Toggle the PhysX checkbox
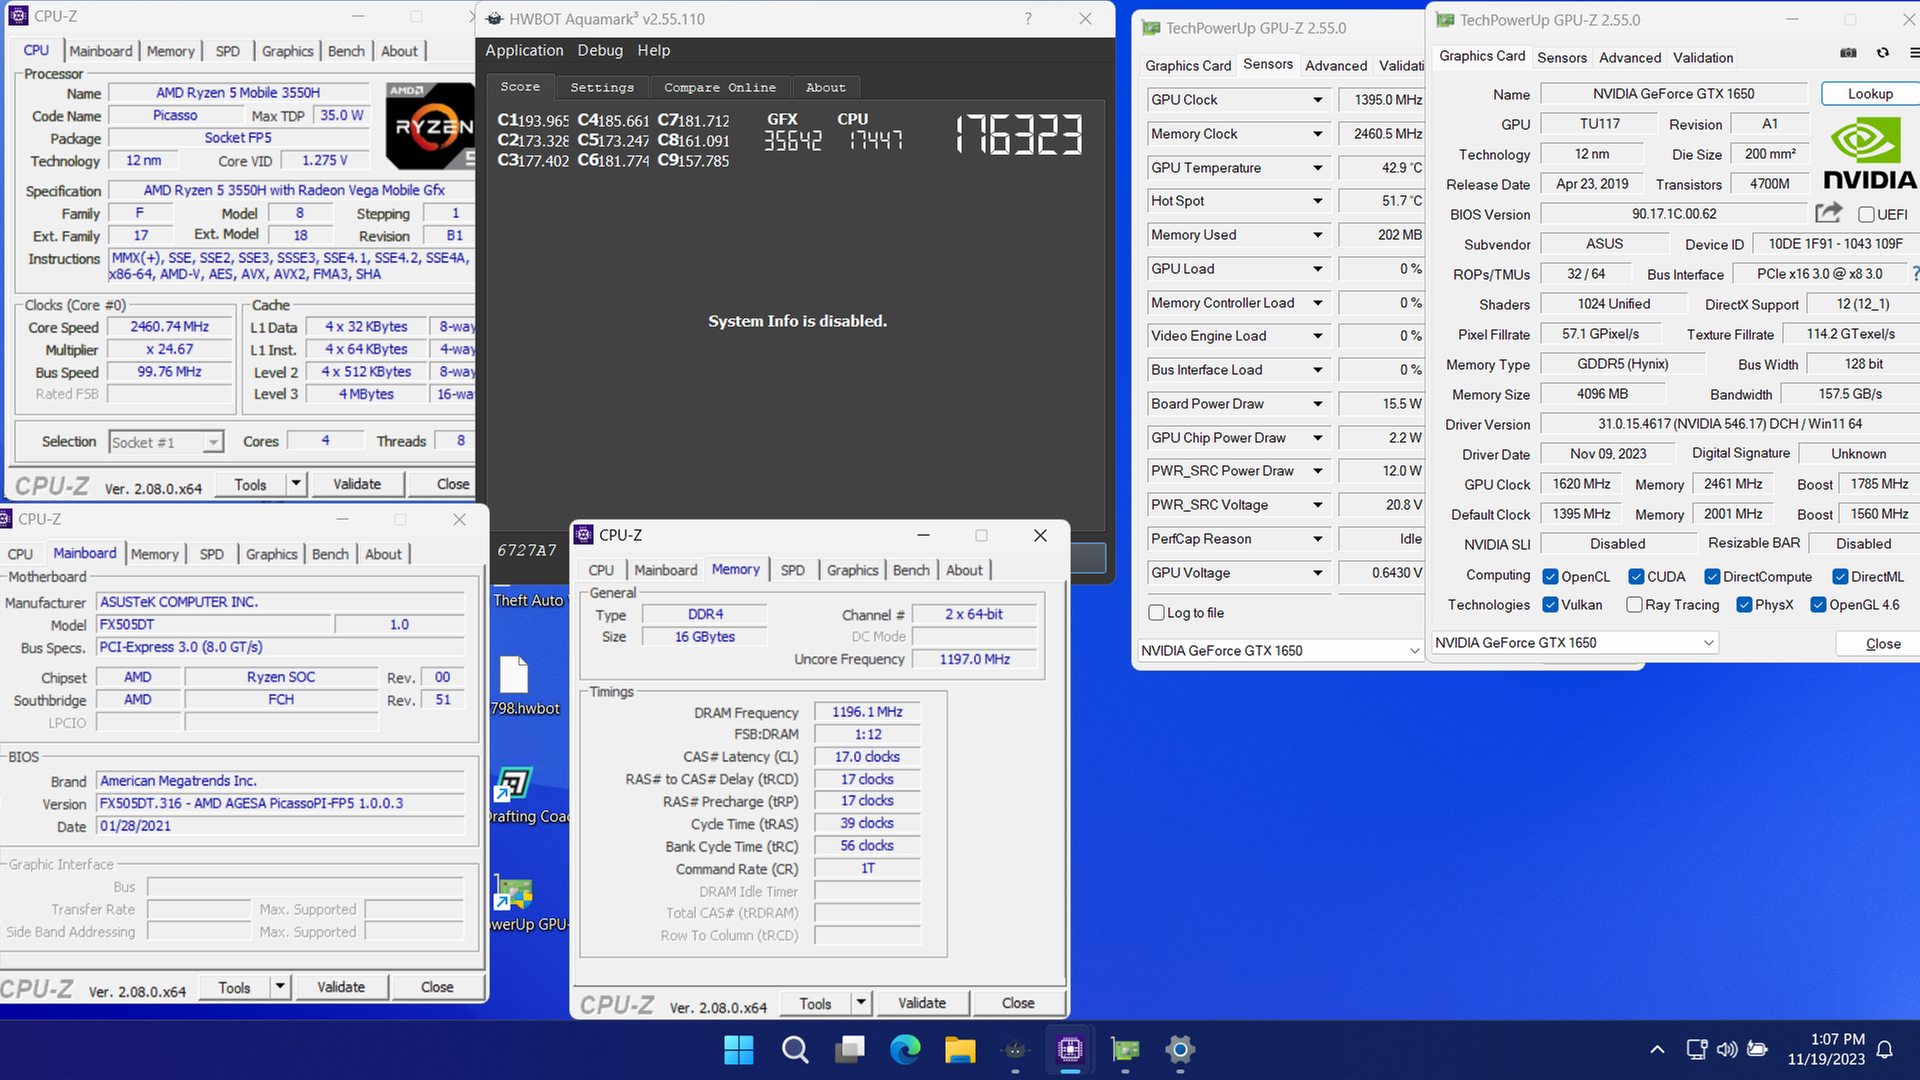1920x1080 pixels. click(1744, 605)
